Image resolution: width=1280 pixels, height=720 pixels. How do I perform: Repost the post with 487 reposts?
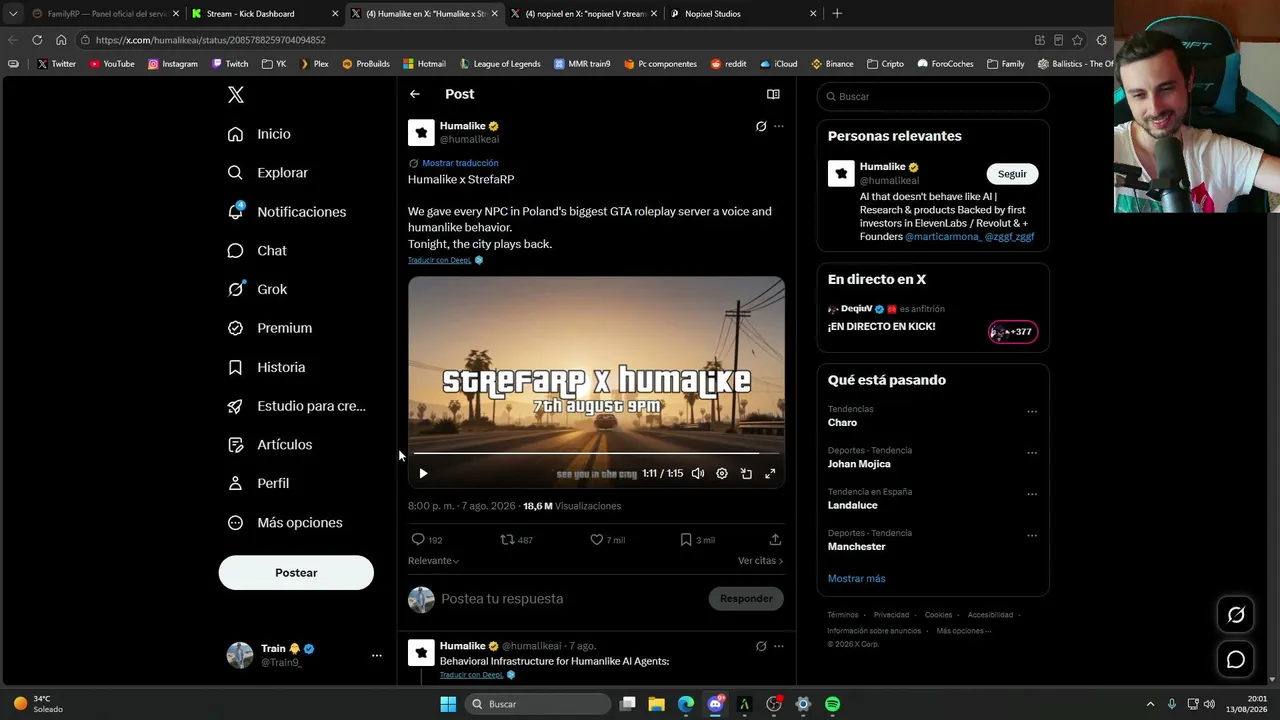coord(507,540)
